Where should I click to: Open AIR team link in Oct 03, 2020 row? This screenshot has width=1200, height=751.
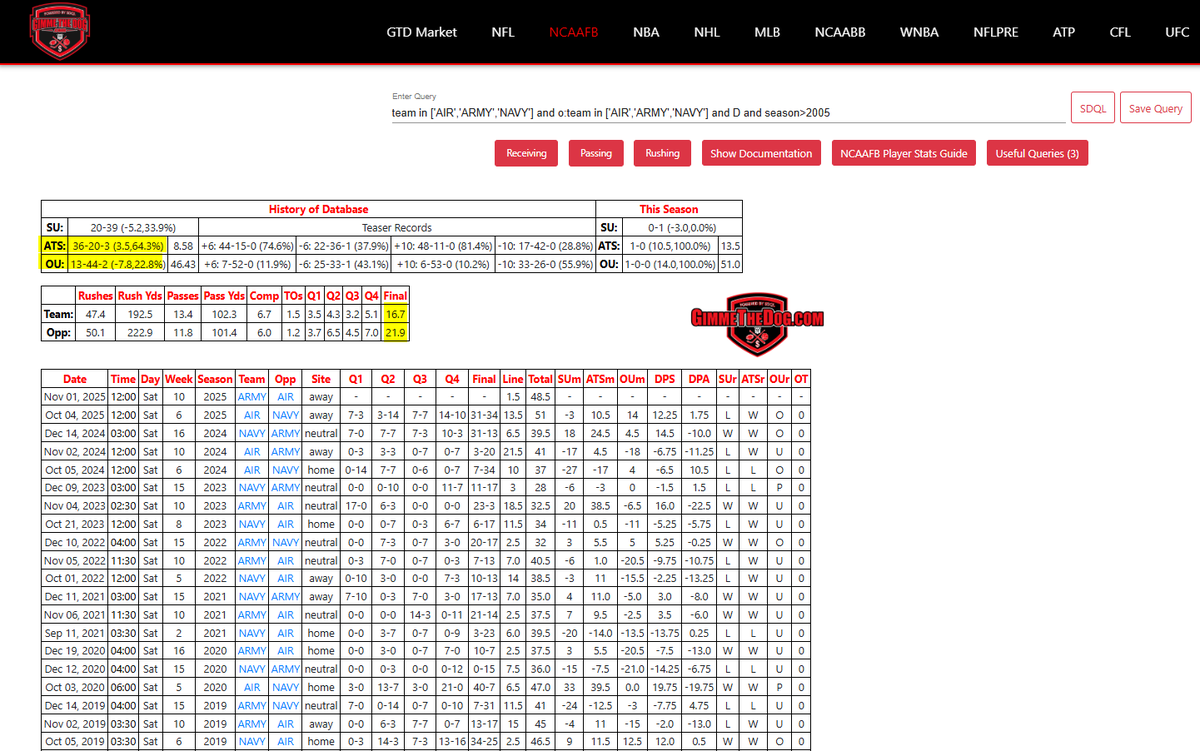click(252, 687)
